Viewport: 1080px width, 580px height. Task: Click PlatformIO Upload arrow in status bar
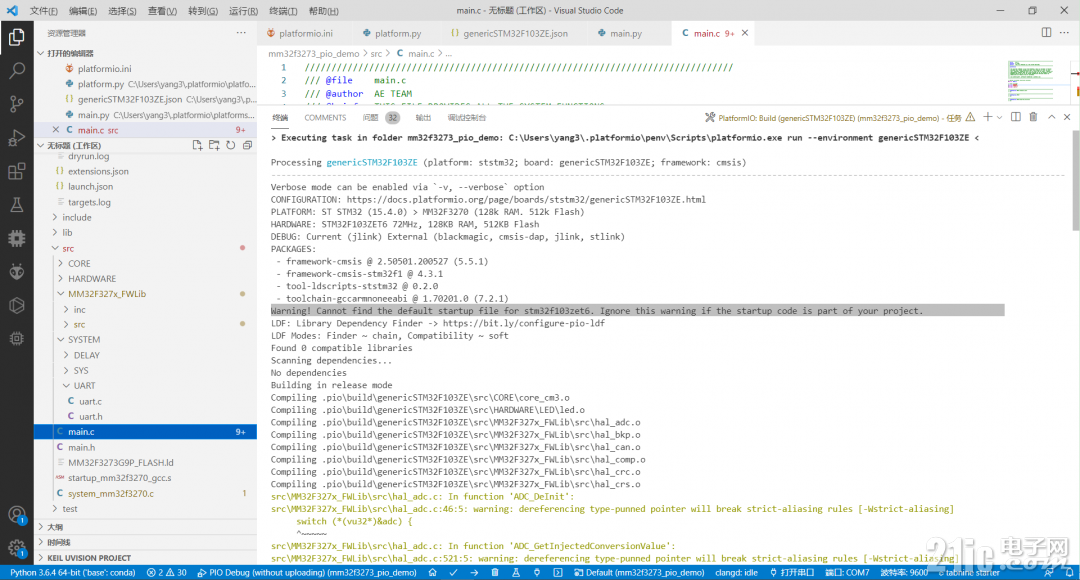[474, 572]
